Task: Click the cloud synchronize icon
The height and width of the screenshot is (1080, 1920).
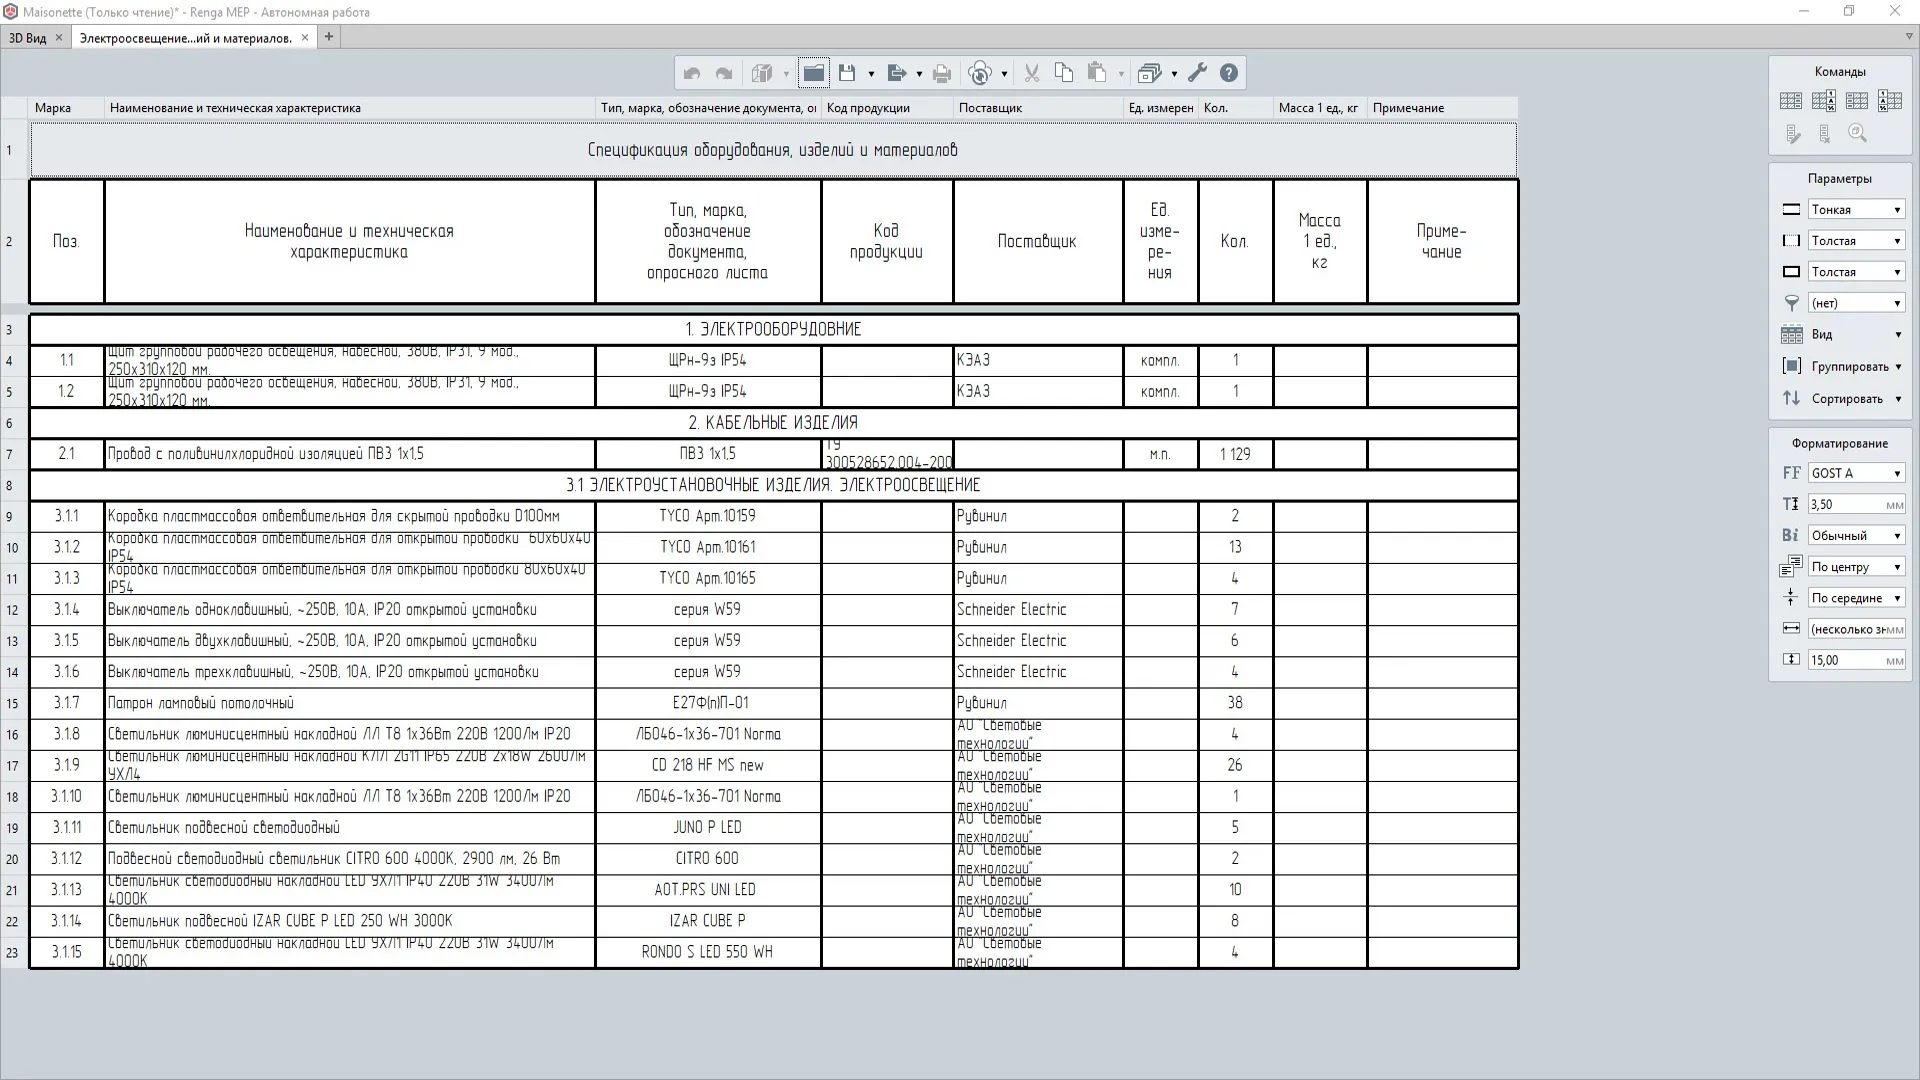Action: (x=980, y=73)
